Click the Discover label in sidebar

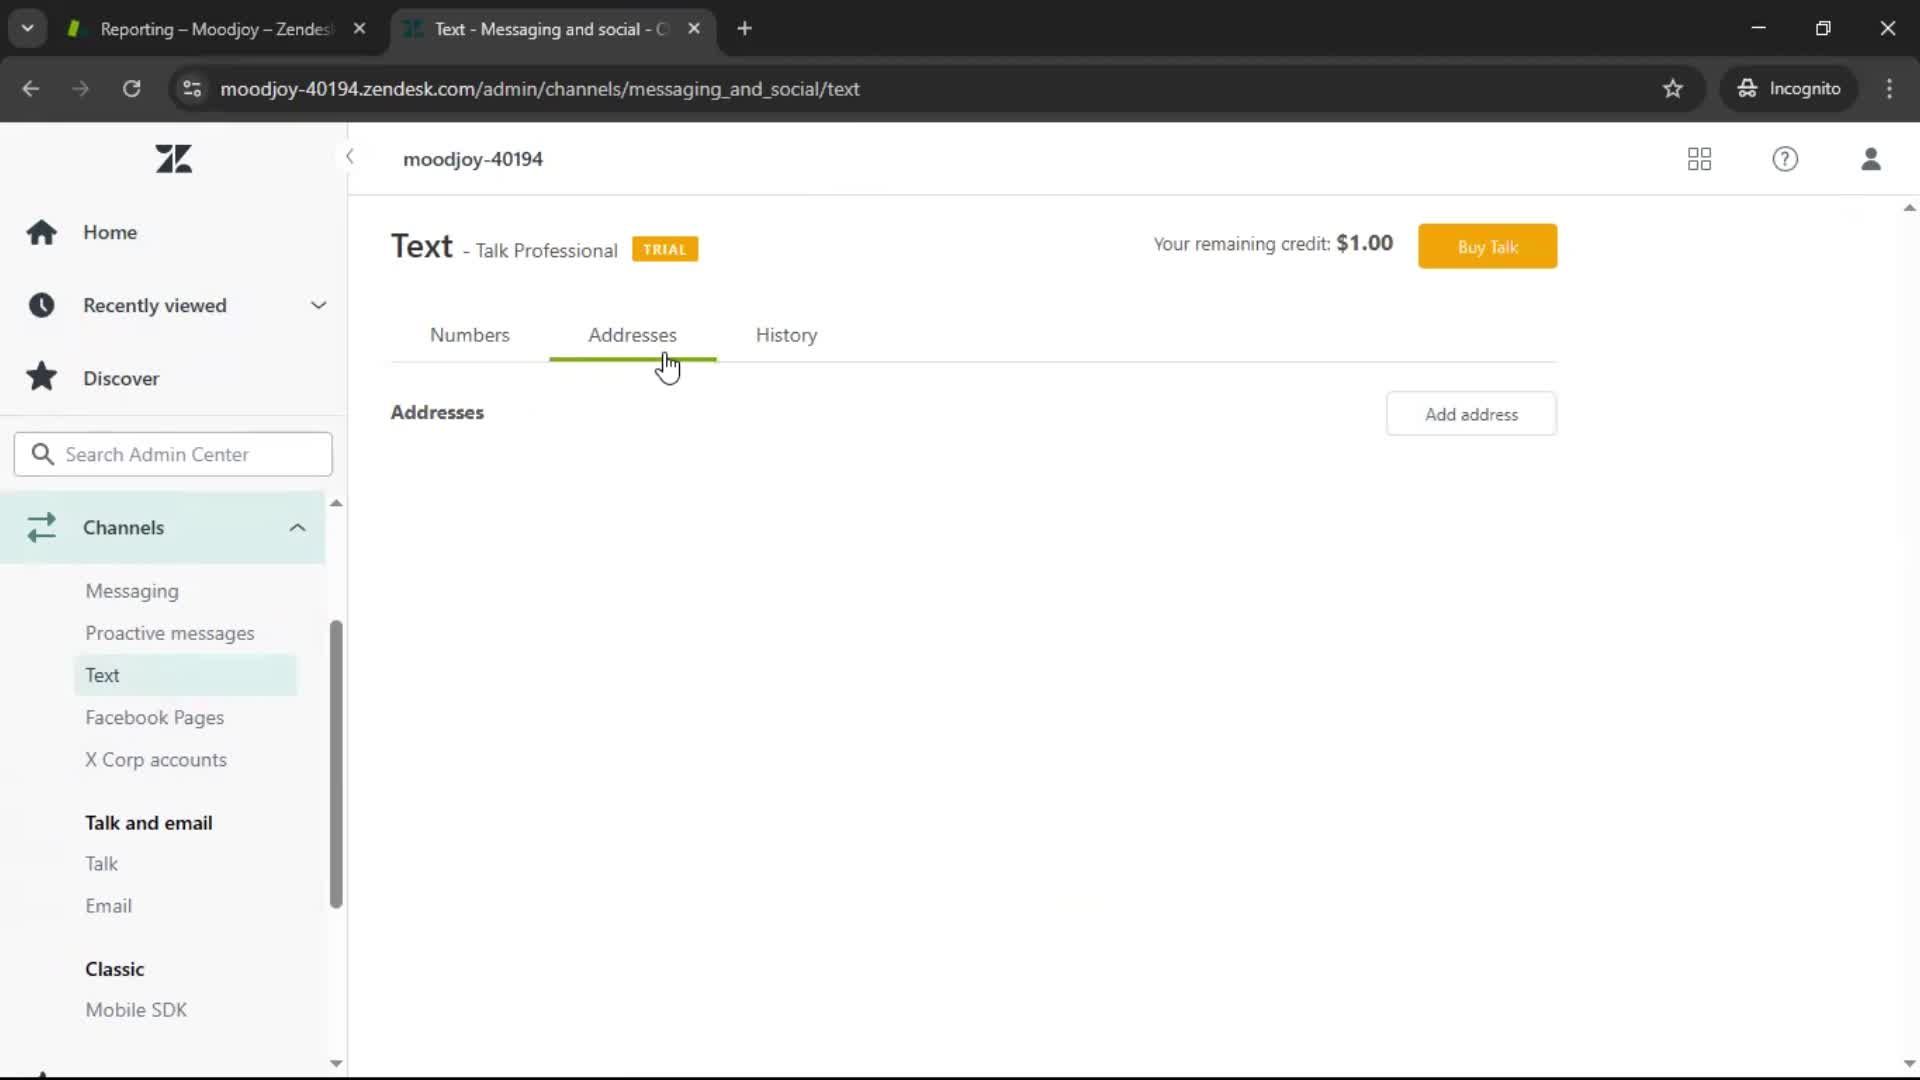121,378
